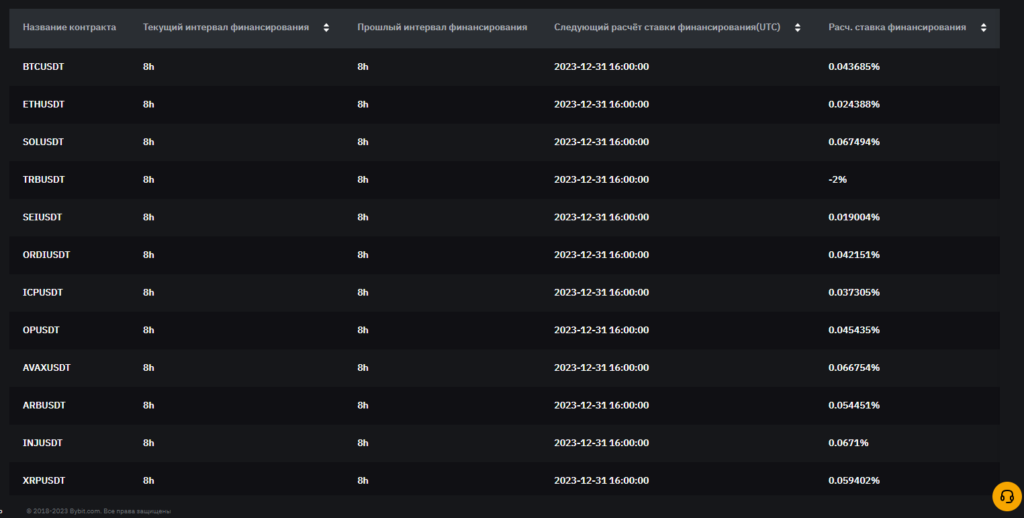Select the AVAXUSDT contract name

click(x=46, y=368)
